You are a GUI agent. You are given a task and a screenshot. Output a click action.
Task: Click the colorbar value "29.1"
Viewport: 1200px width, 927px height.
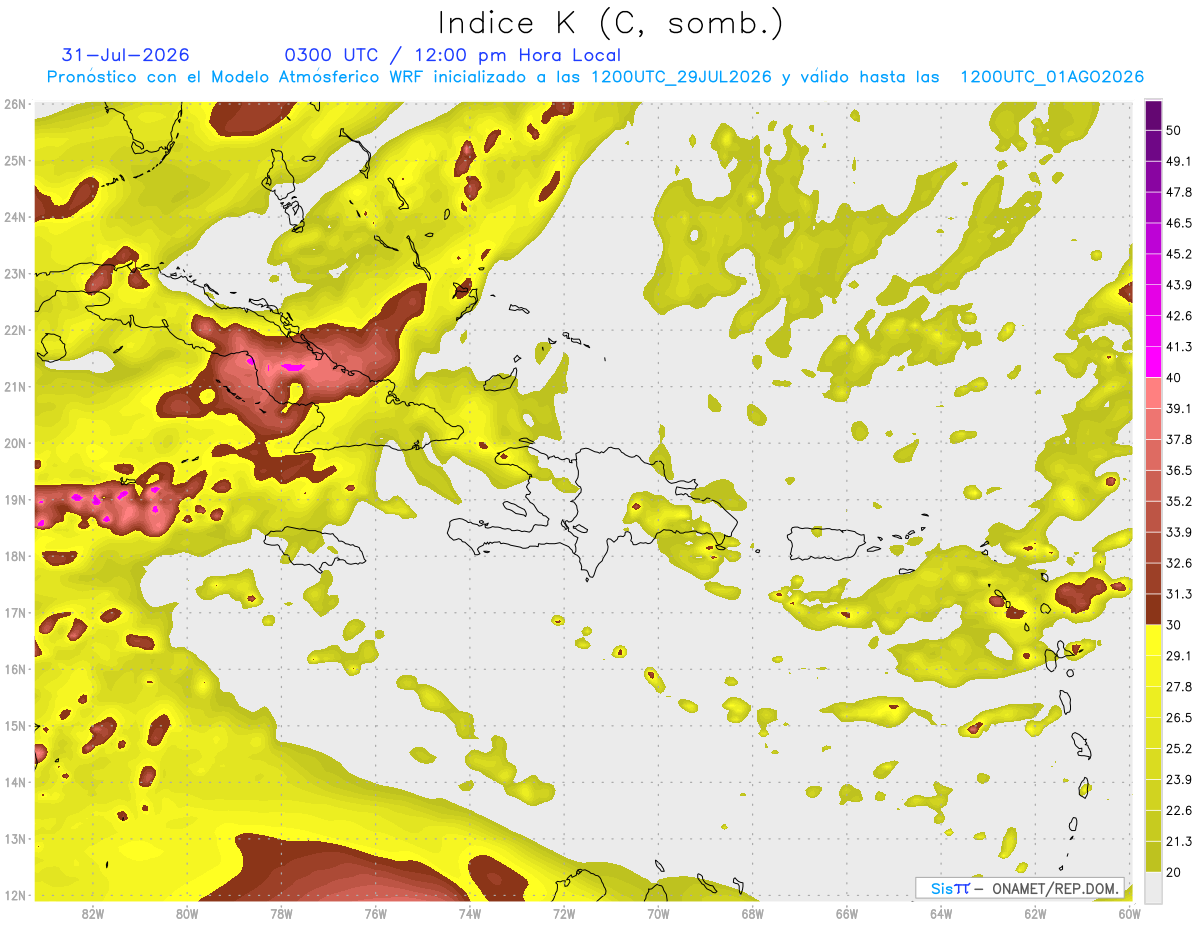(1178, 656)
